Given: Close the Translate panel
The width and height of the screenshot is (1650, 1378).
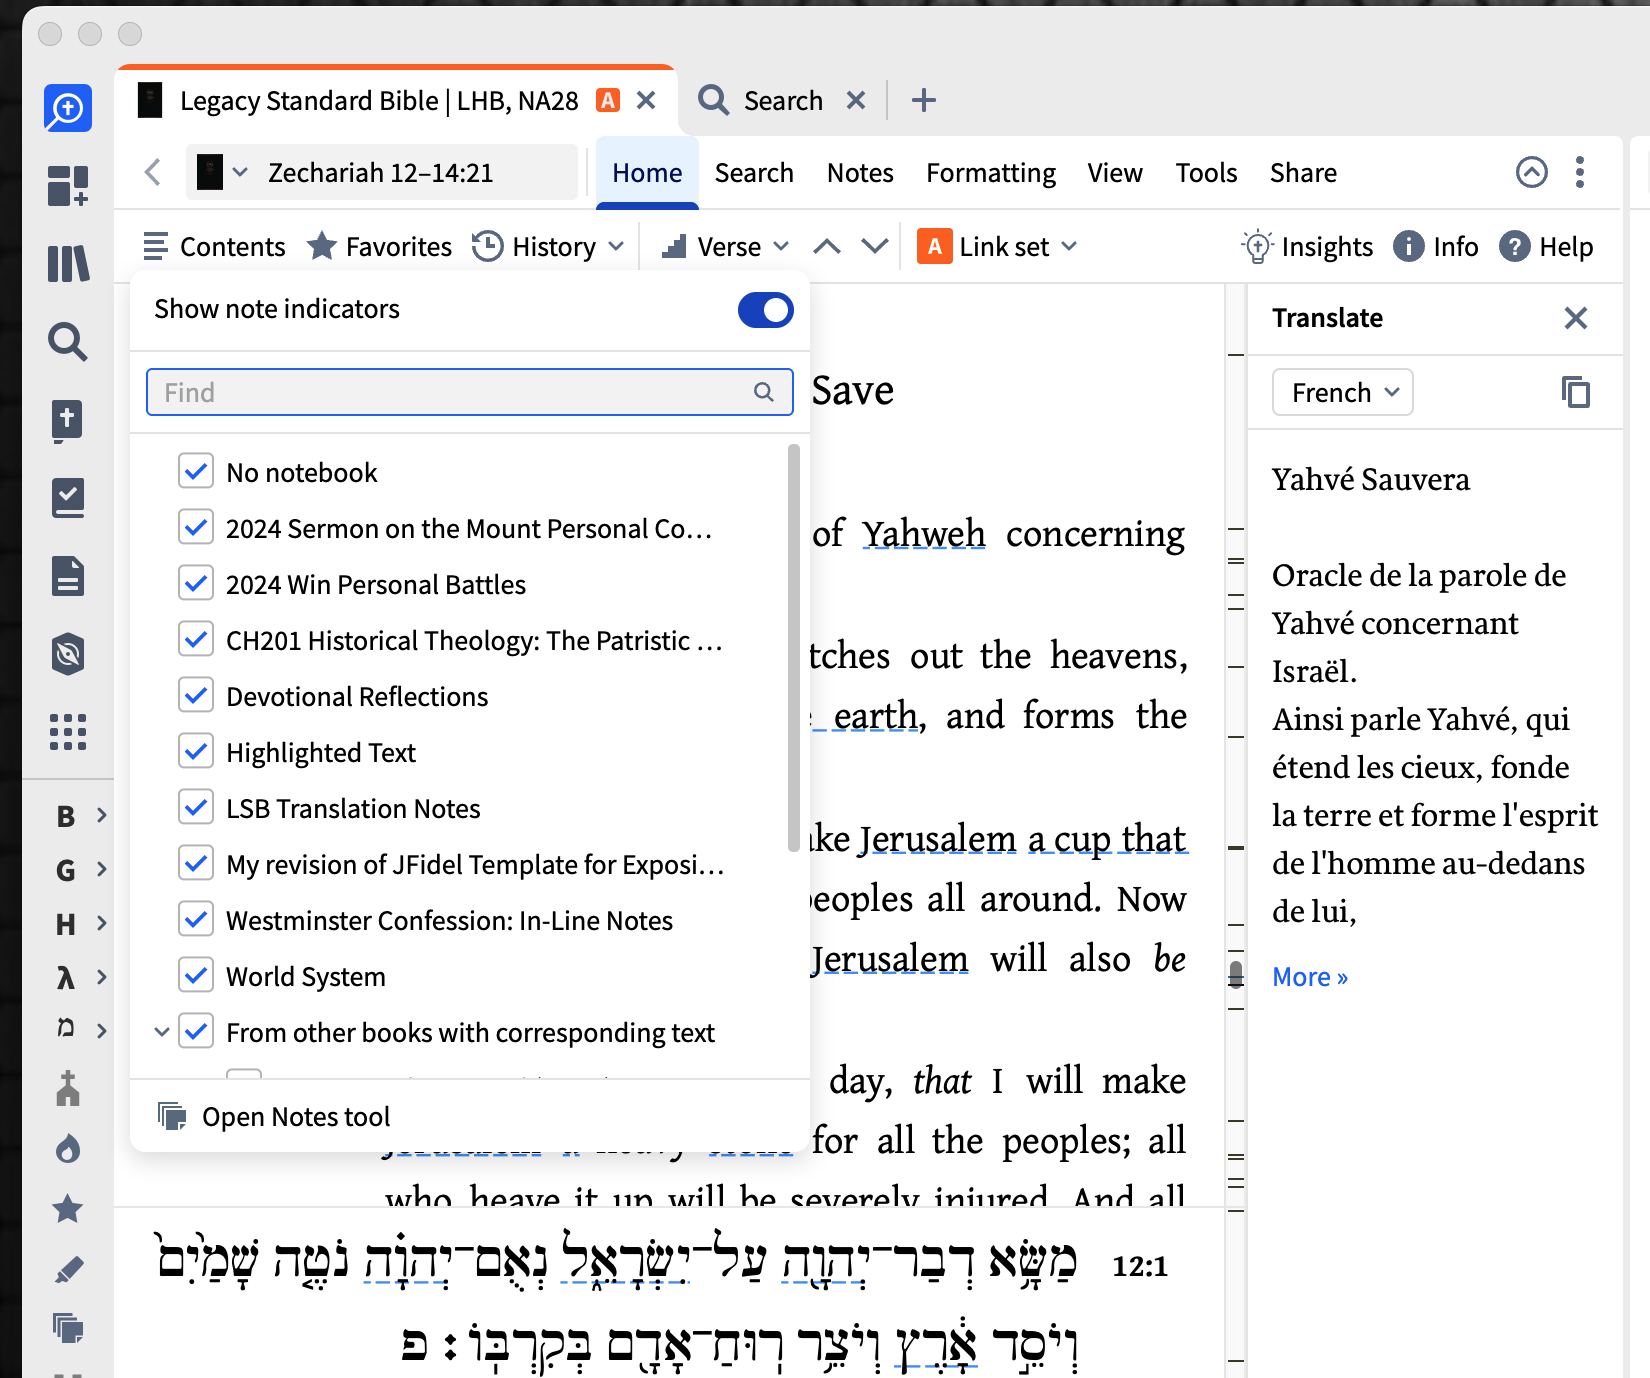Looking at the screenshot, I should click(x=1576, y=318).
